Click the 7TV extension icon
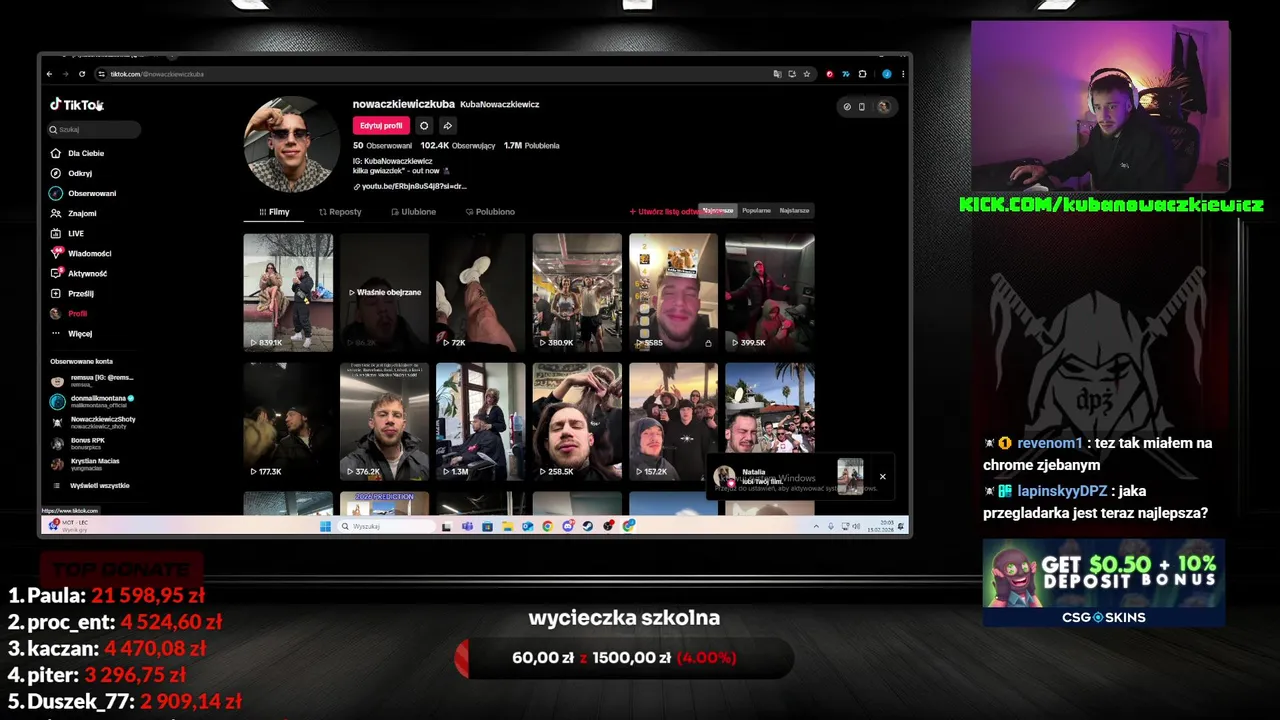Image resolution: width=1280 pixels, height=720 pixels. [x=846, y=74]
